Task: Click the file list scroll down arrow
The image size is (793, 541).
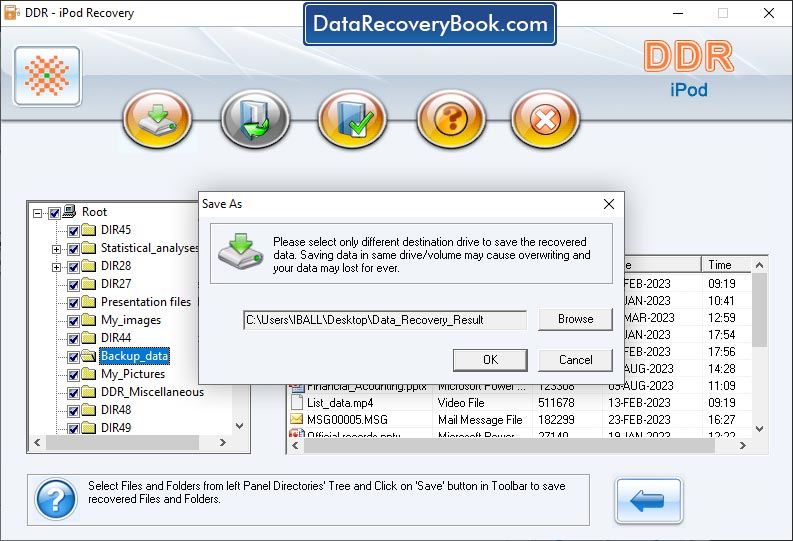Action: click(759, 429)
